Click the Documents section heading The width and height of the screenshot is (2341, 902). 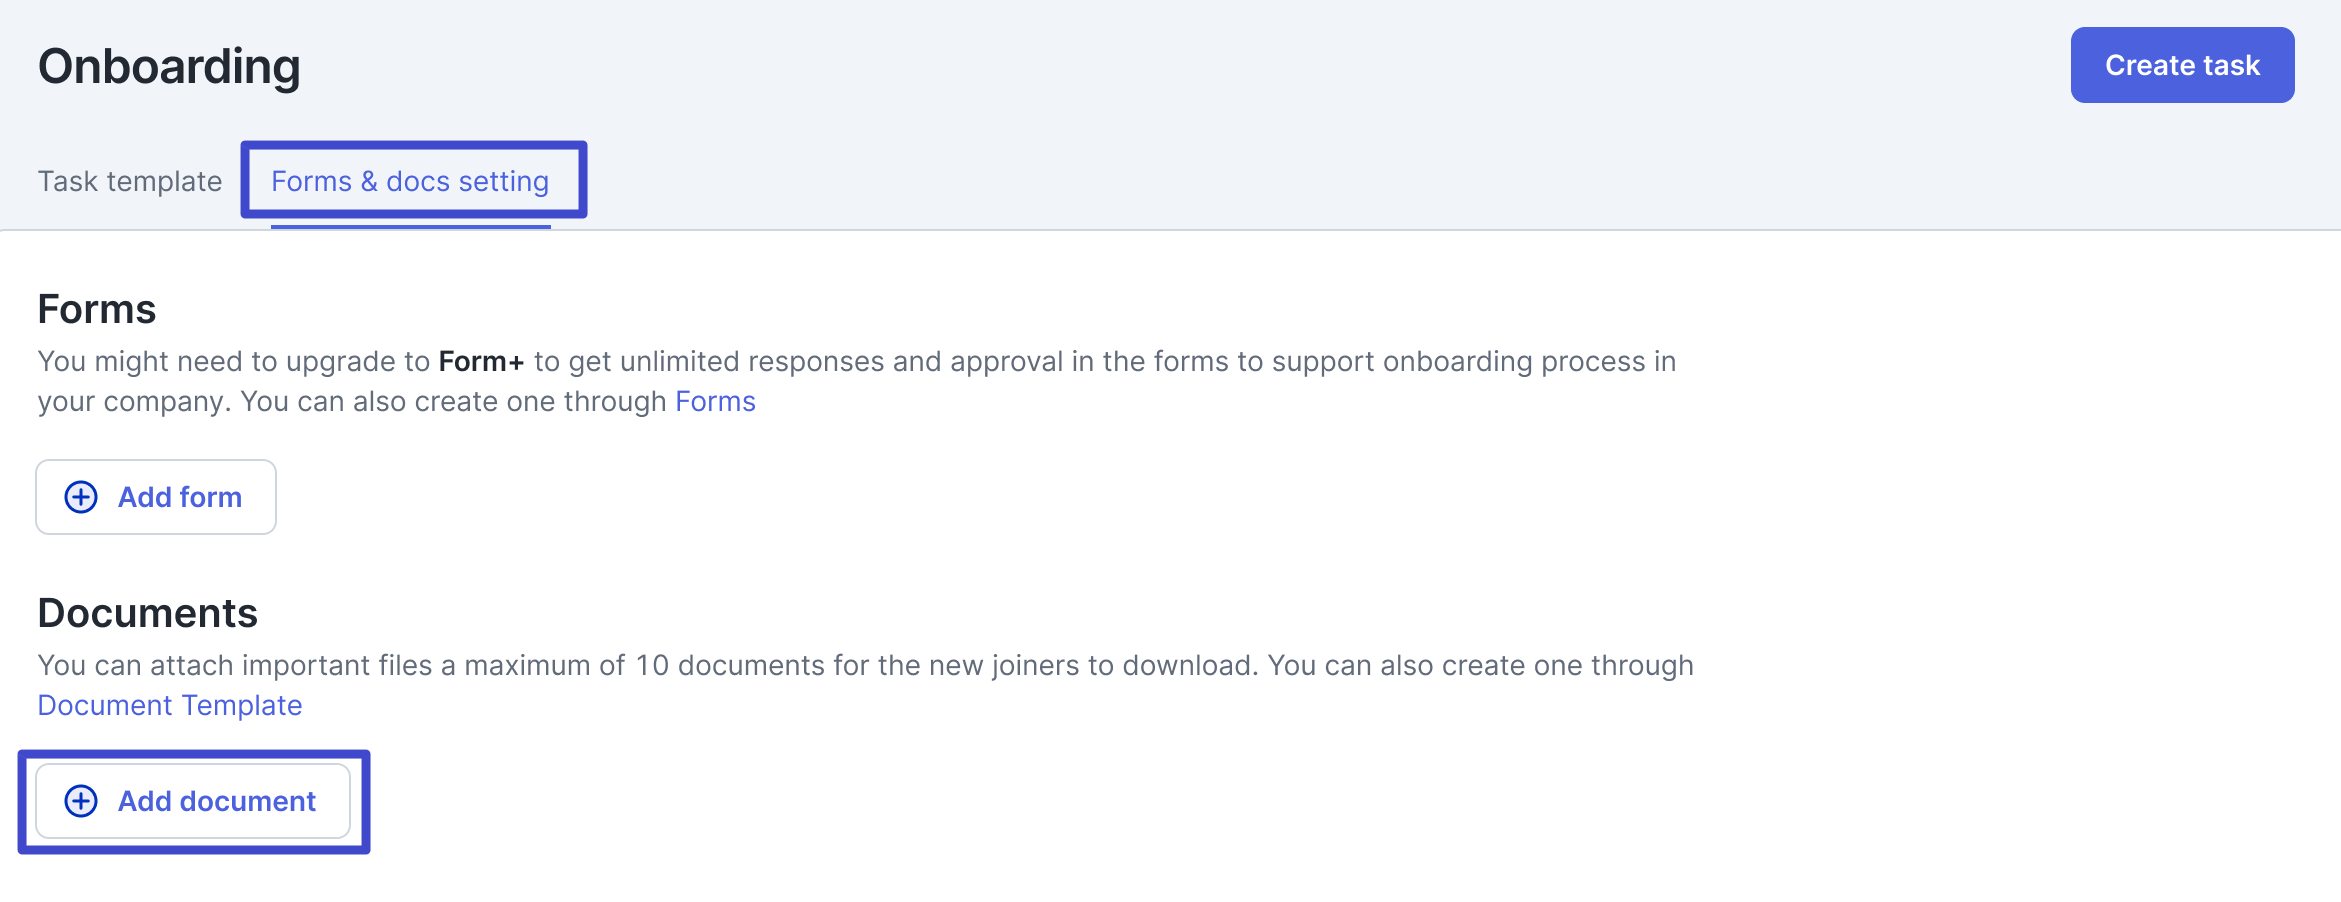(148, 613)
